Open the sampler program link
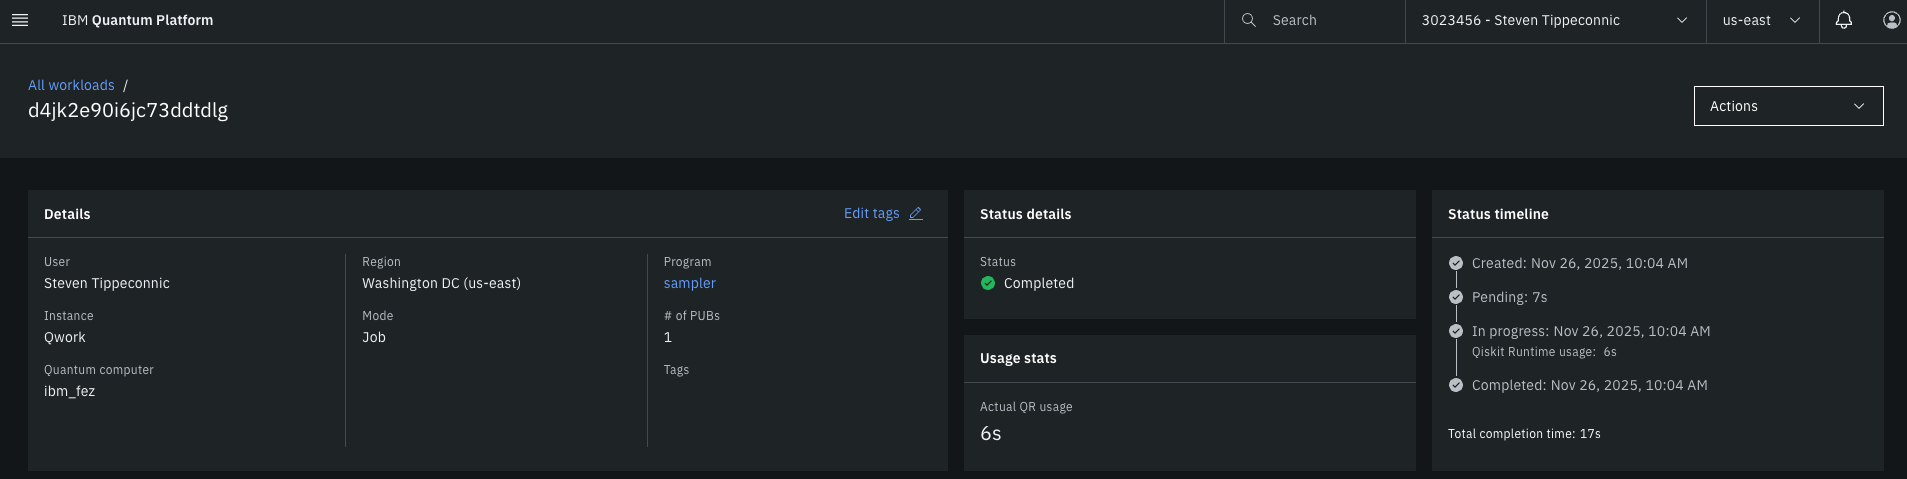 [x=689, y=283]
